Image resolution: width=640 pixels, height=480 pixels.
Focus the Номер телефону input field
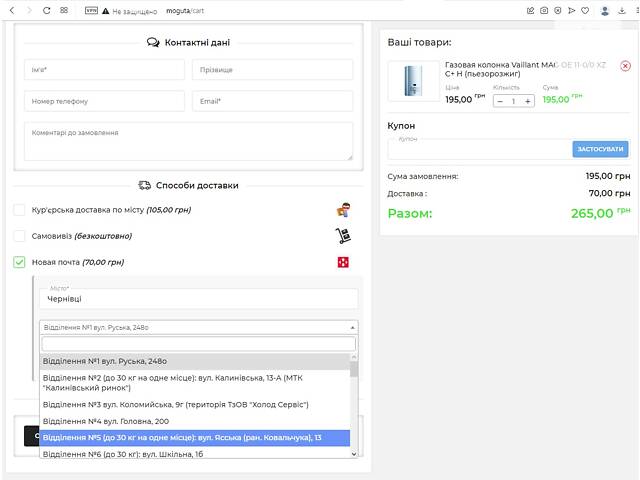point(104,101)
